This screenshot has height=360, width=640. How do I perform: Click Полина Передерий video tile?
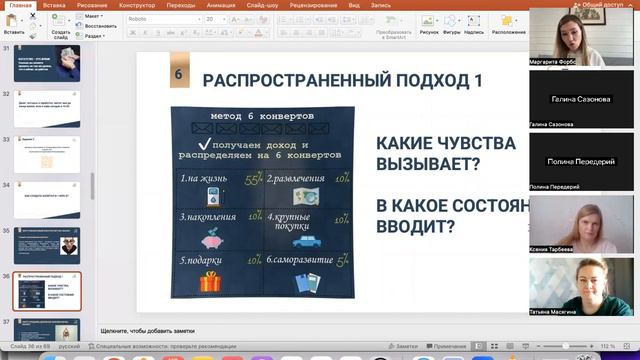582,162
